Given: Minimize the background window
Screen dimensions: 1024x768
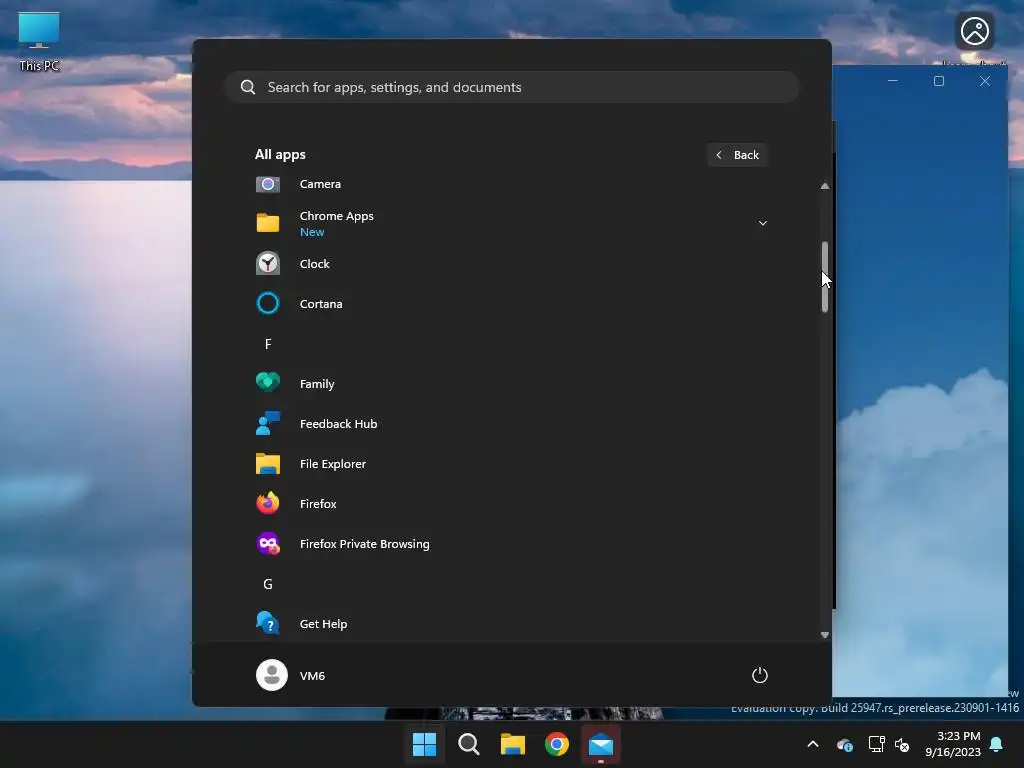Looking at the screenshot, I should pos(893,81).
